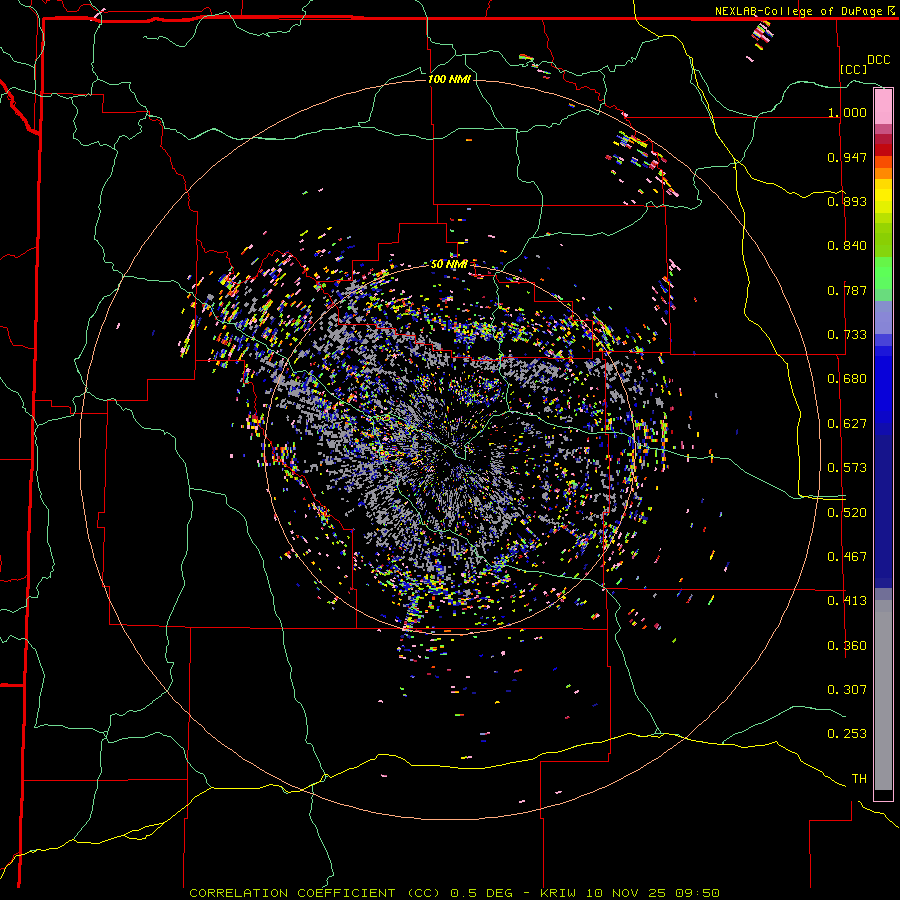900x900 pixels.
Task: Select the 0.573 scale value
Action: click(847, 468)
